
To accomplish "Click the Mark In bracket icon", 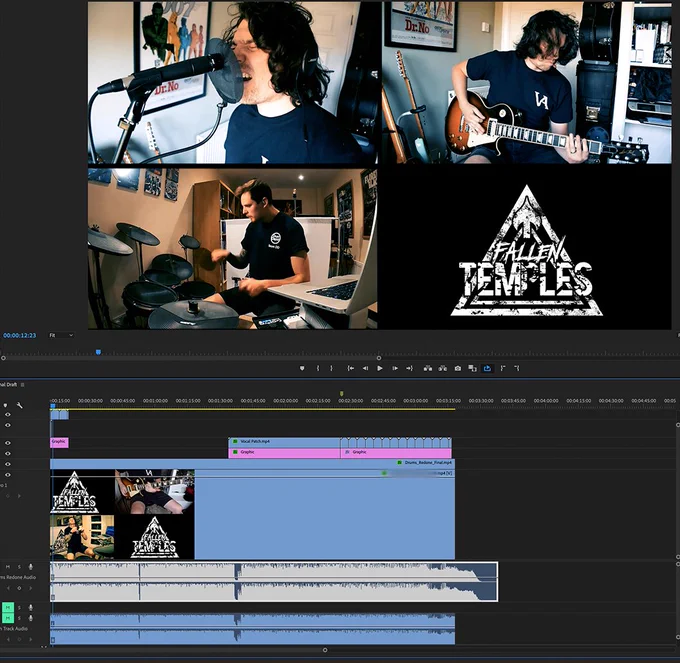I will click(x=318, y=368).
